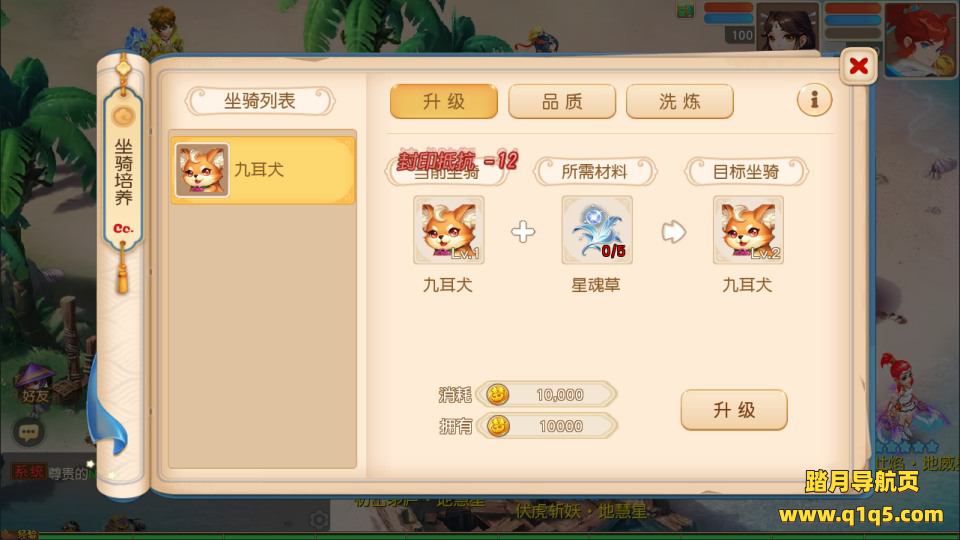This screenshot has height=540, width=960.
Task: Open the chat bubble icon on the left
Action: pyautogui.click(x=28, y=433)
